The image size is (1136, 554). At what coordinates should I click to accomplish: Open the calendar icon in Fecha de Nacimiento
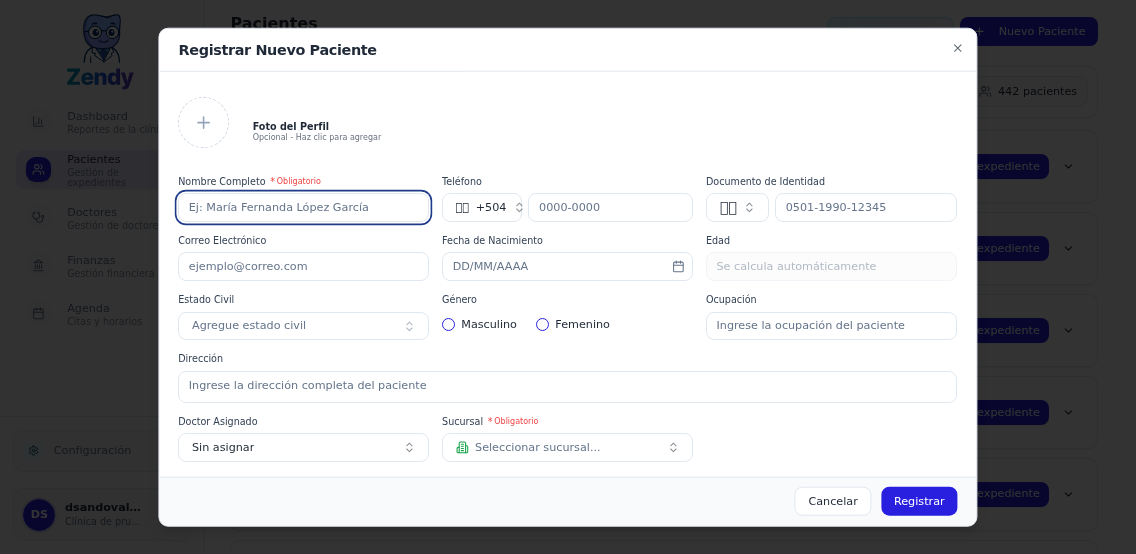tap(678, 266)
